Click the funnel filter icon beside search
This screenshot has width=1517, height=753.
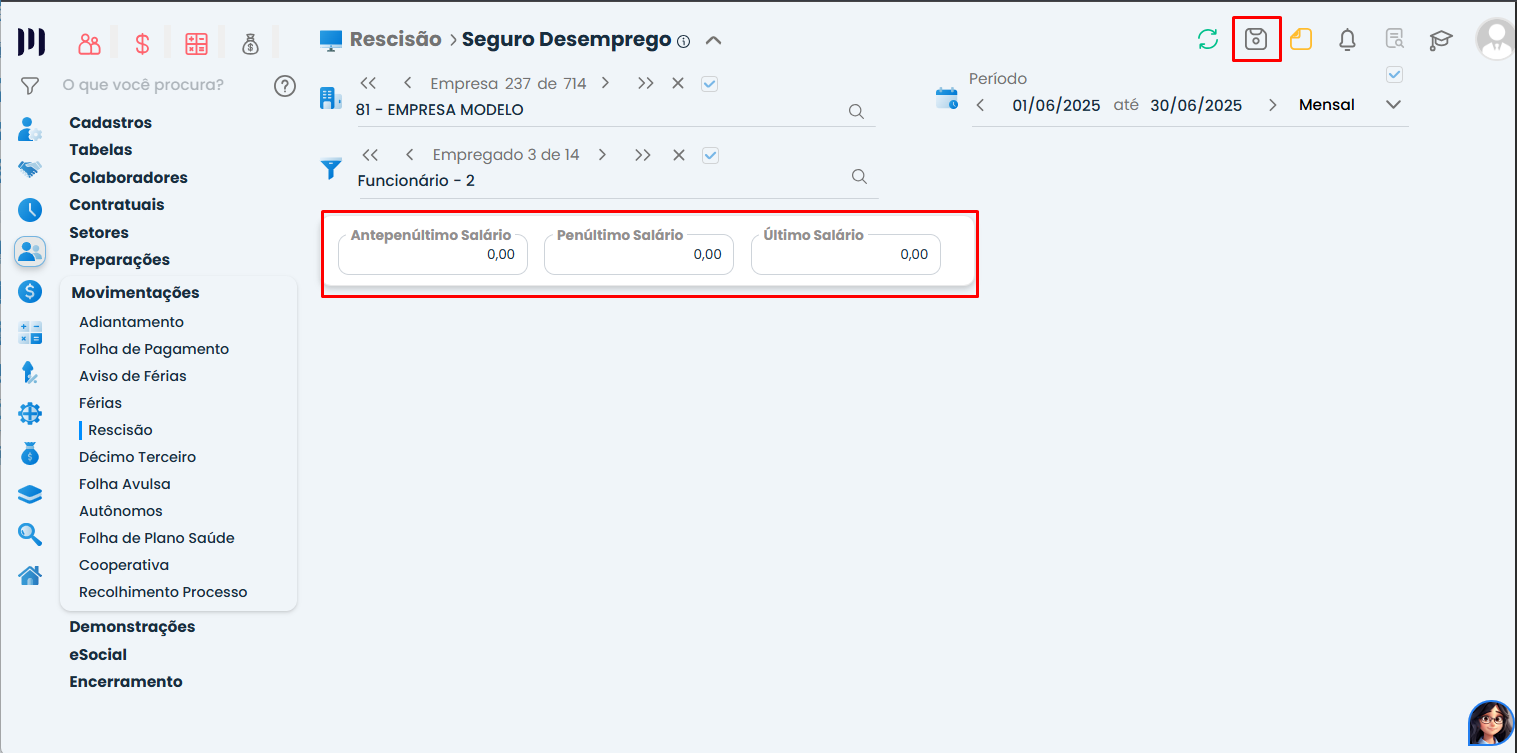[x=30, y=85]
